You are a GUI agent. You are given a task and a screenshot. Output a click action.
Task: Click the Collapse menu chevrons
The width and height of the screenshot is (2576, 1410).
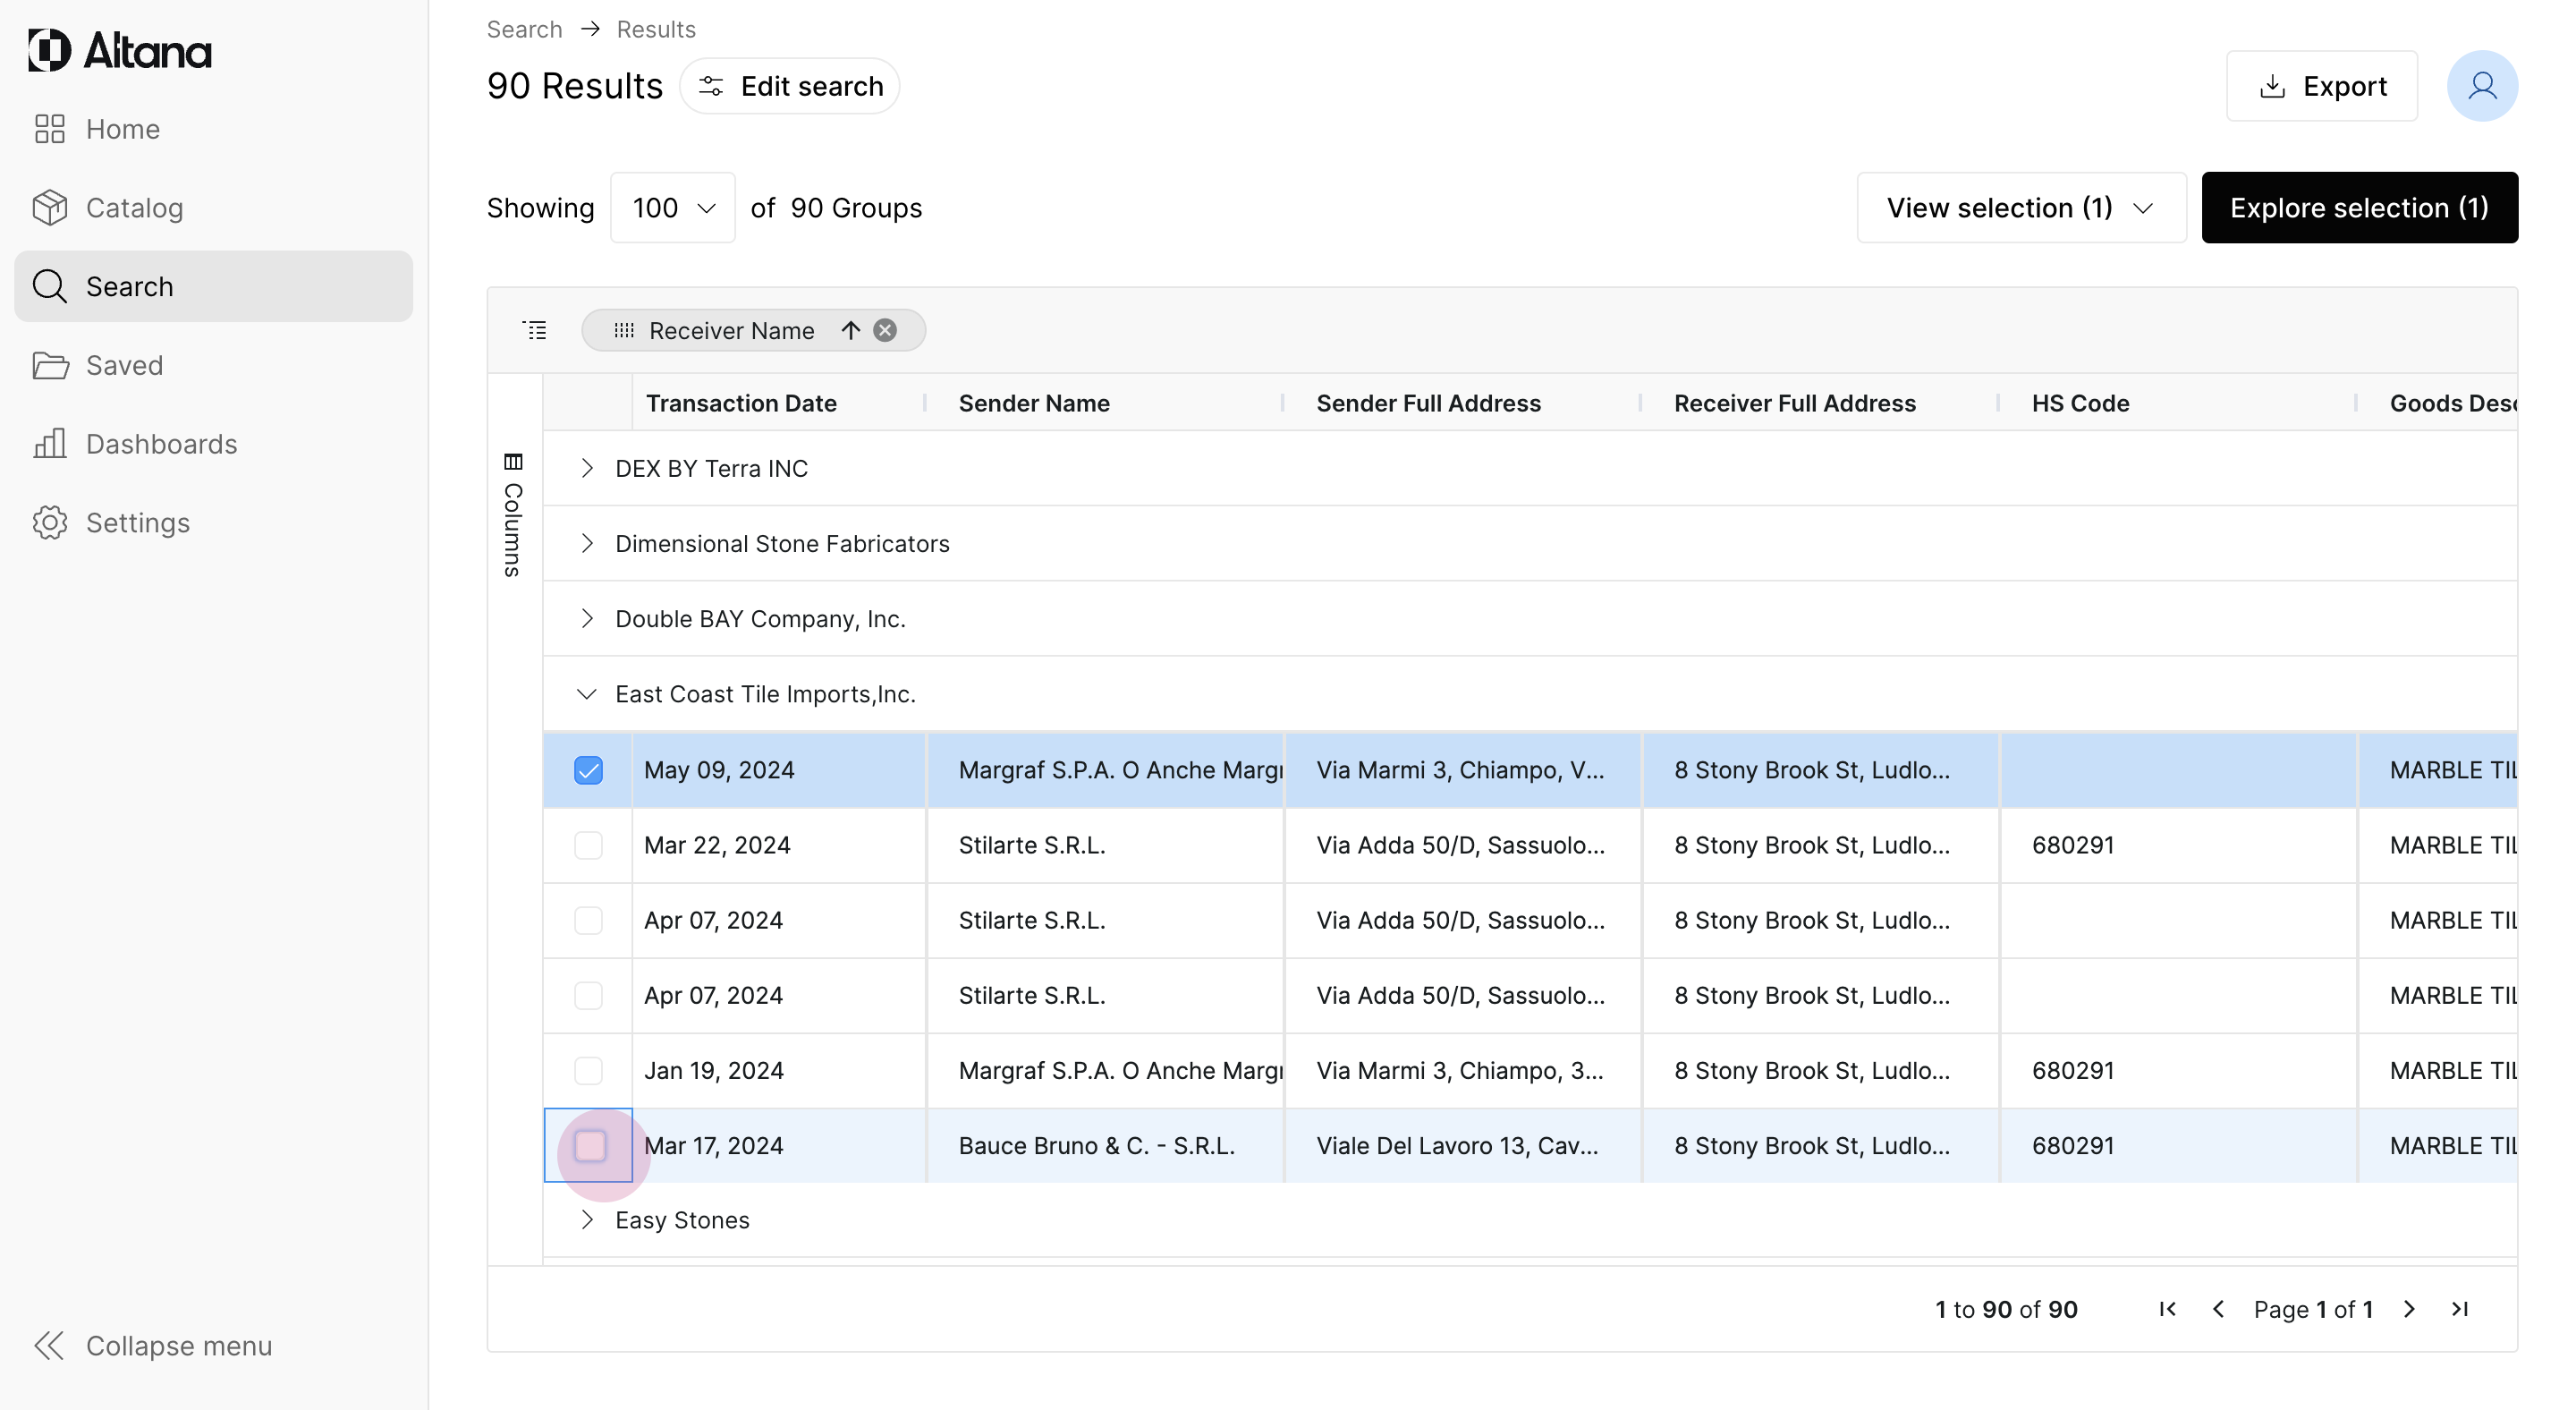point(49,1345)
